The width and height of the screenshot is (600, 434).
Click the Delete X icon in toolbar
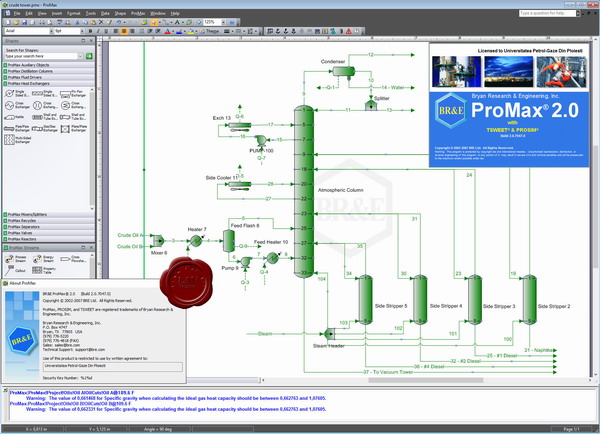click(x=101, y=22)
